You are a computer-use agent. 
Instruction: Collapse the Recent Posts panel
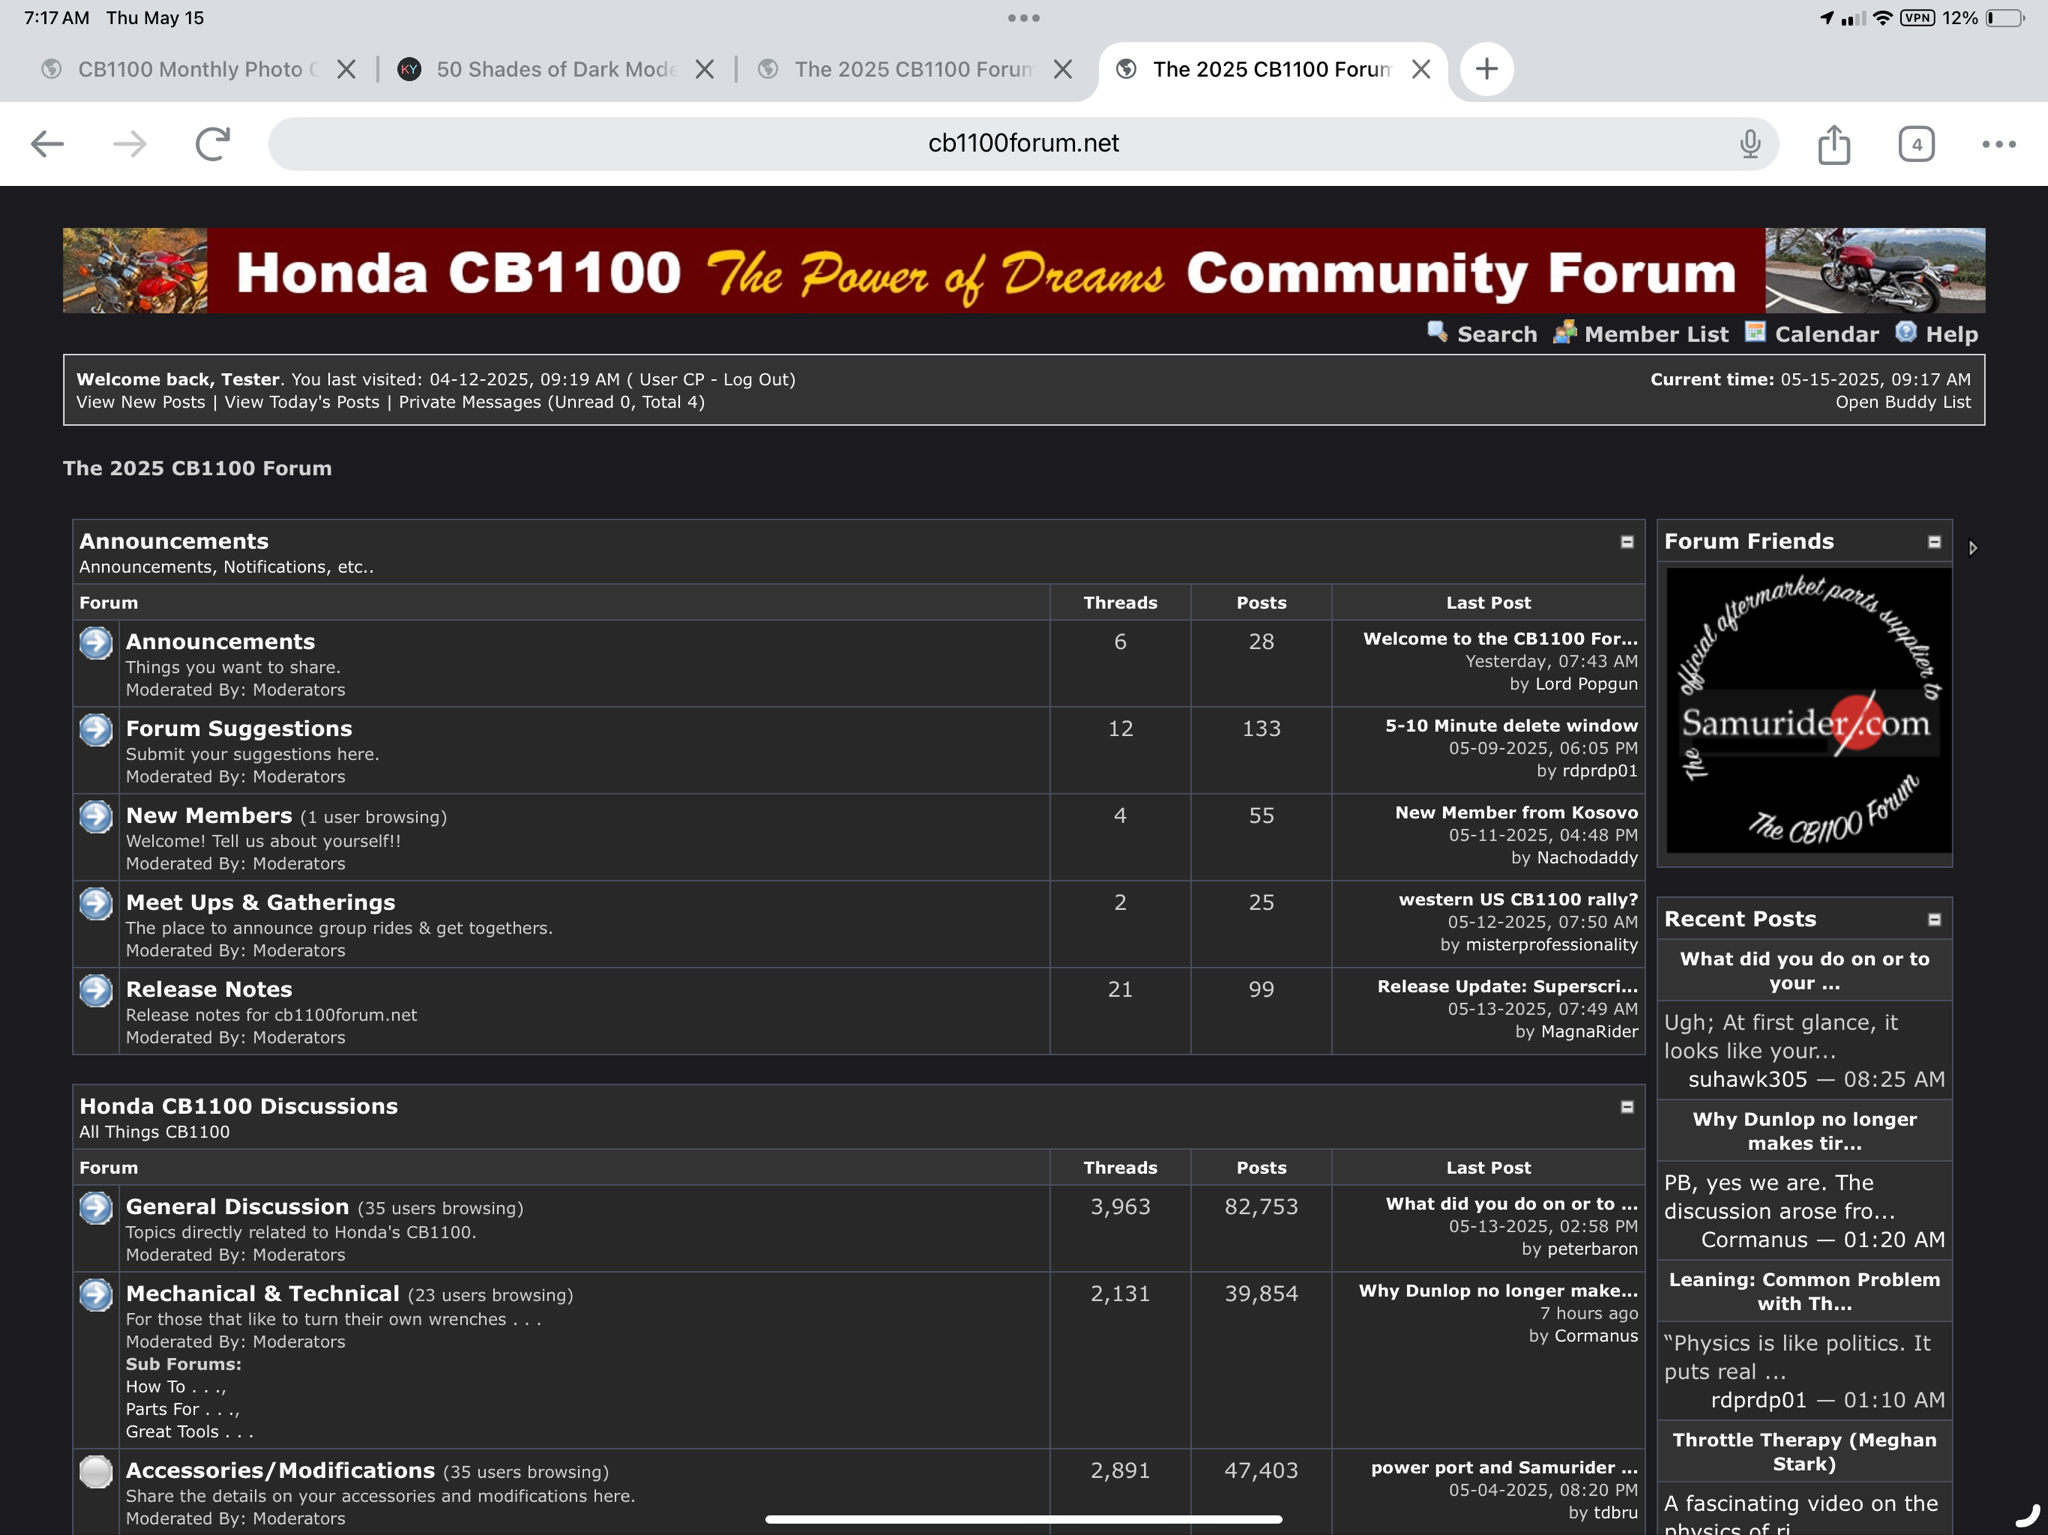[1934, 919]
